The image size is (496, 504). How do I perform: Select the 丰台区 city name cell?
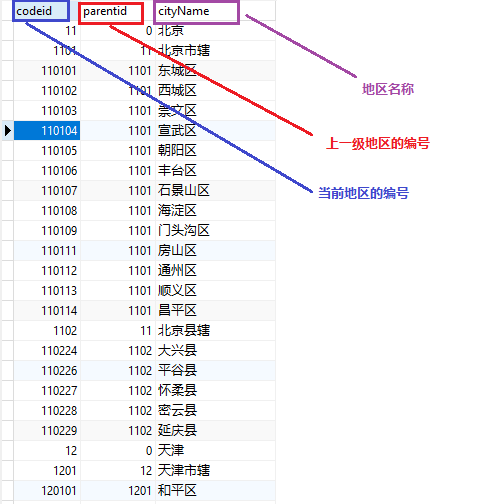click(215, 170)
